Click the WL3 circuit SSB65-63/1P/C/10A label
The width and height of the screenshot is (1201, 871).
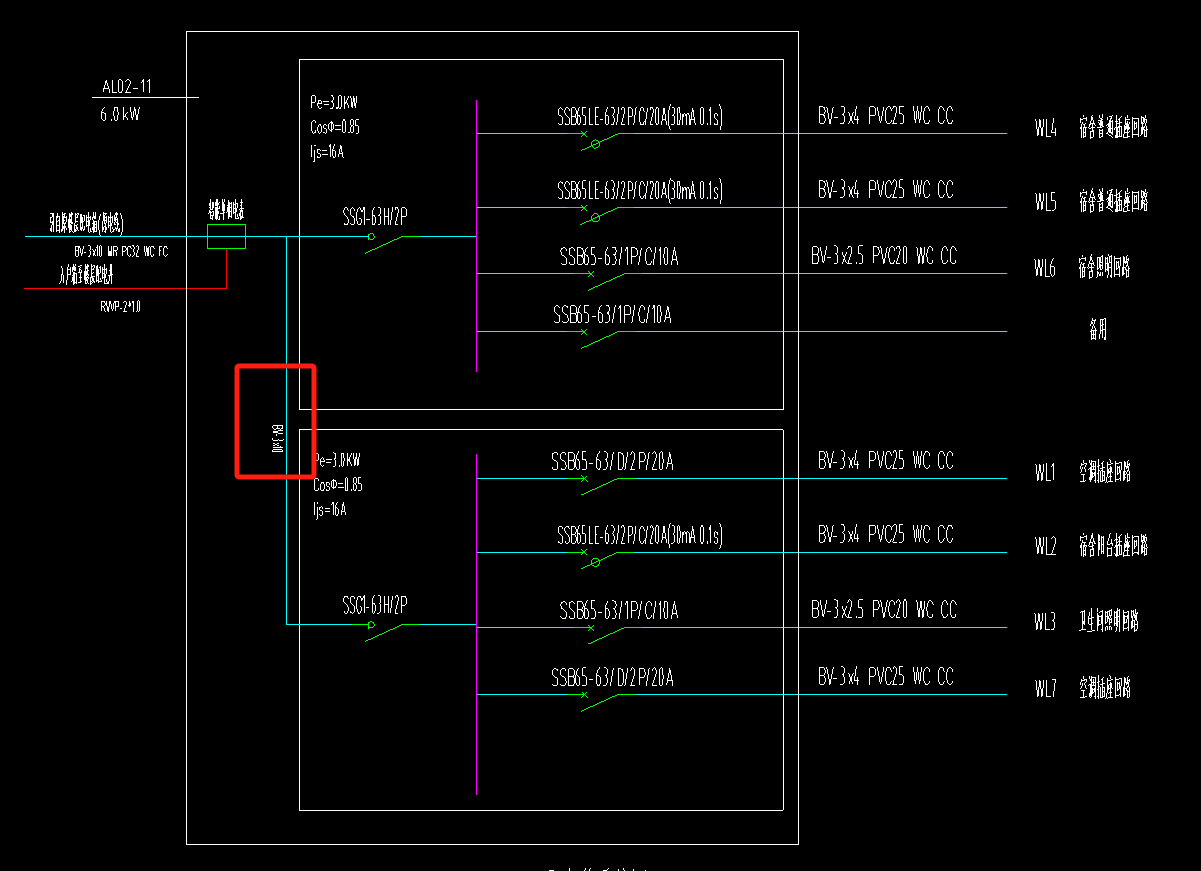pos(619,610)
